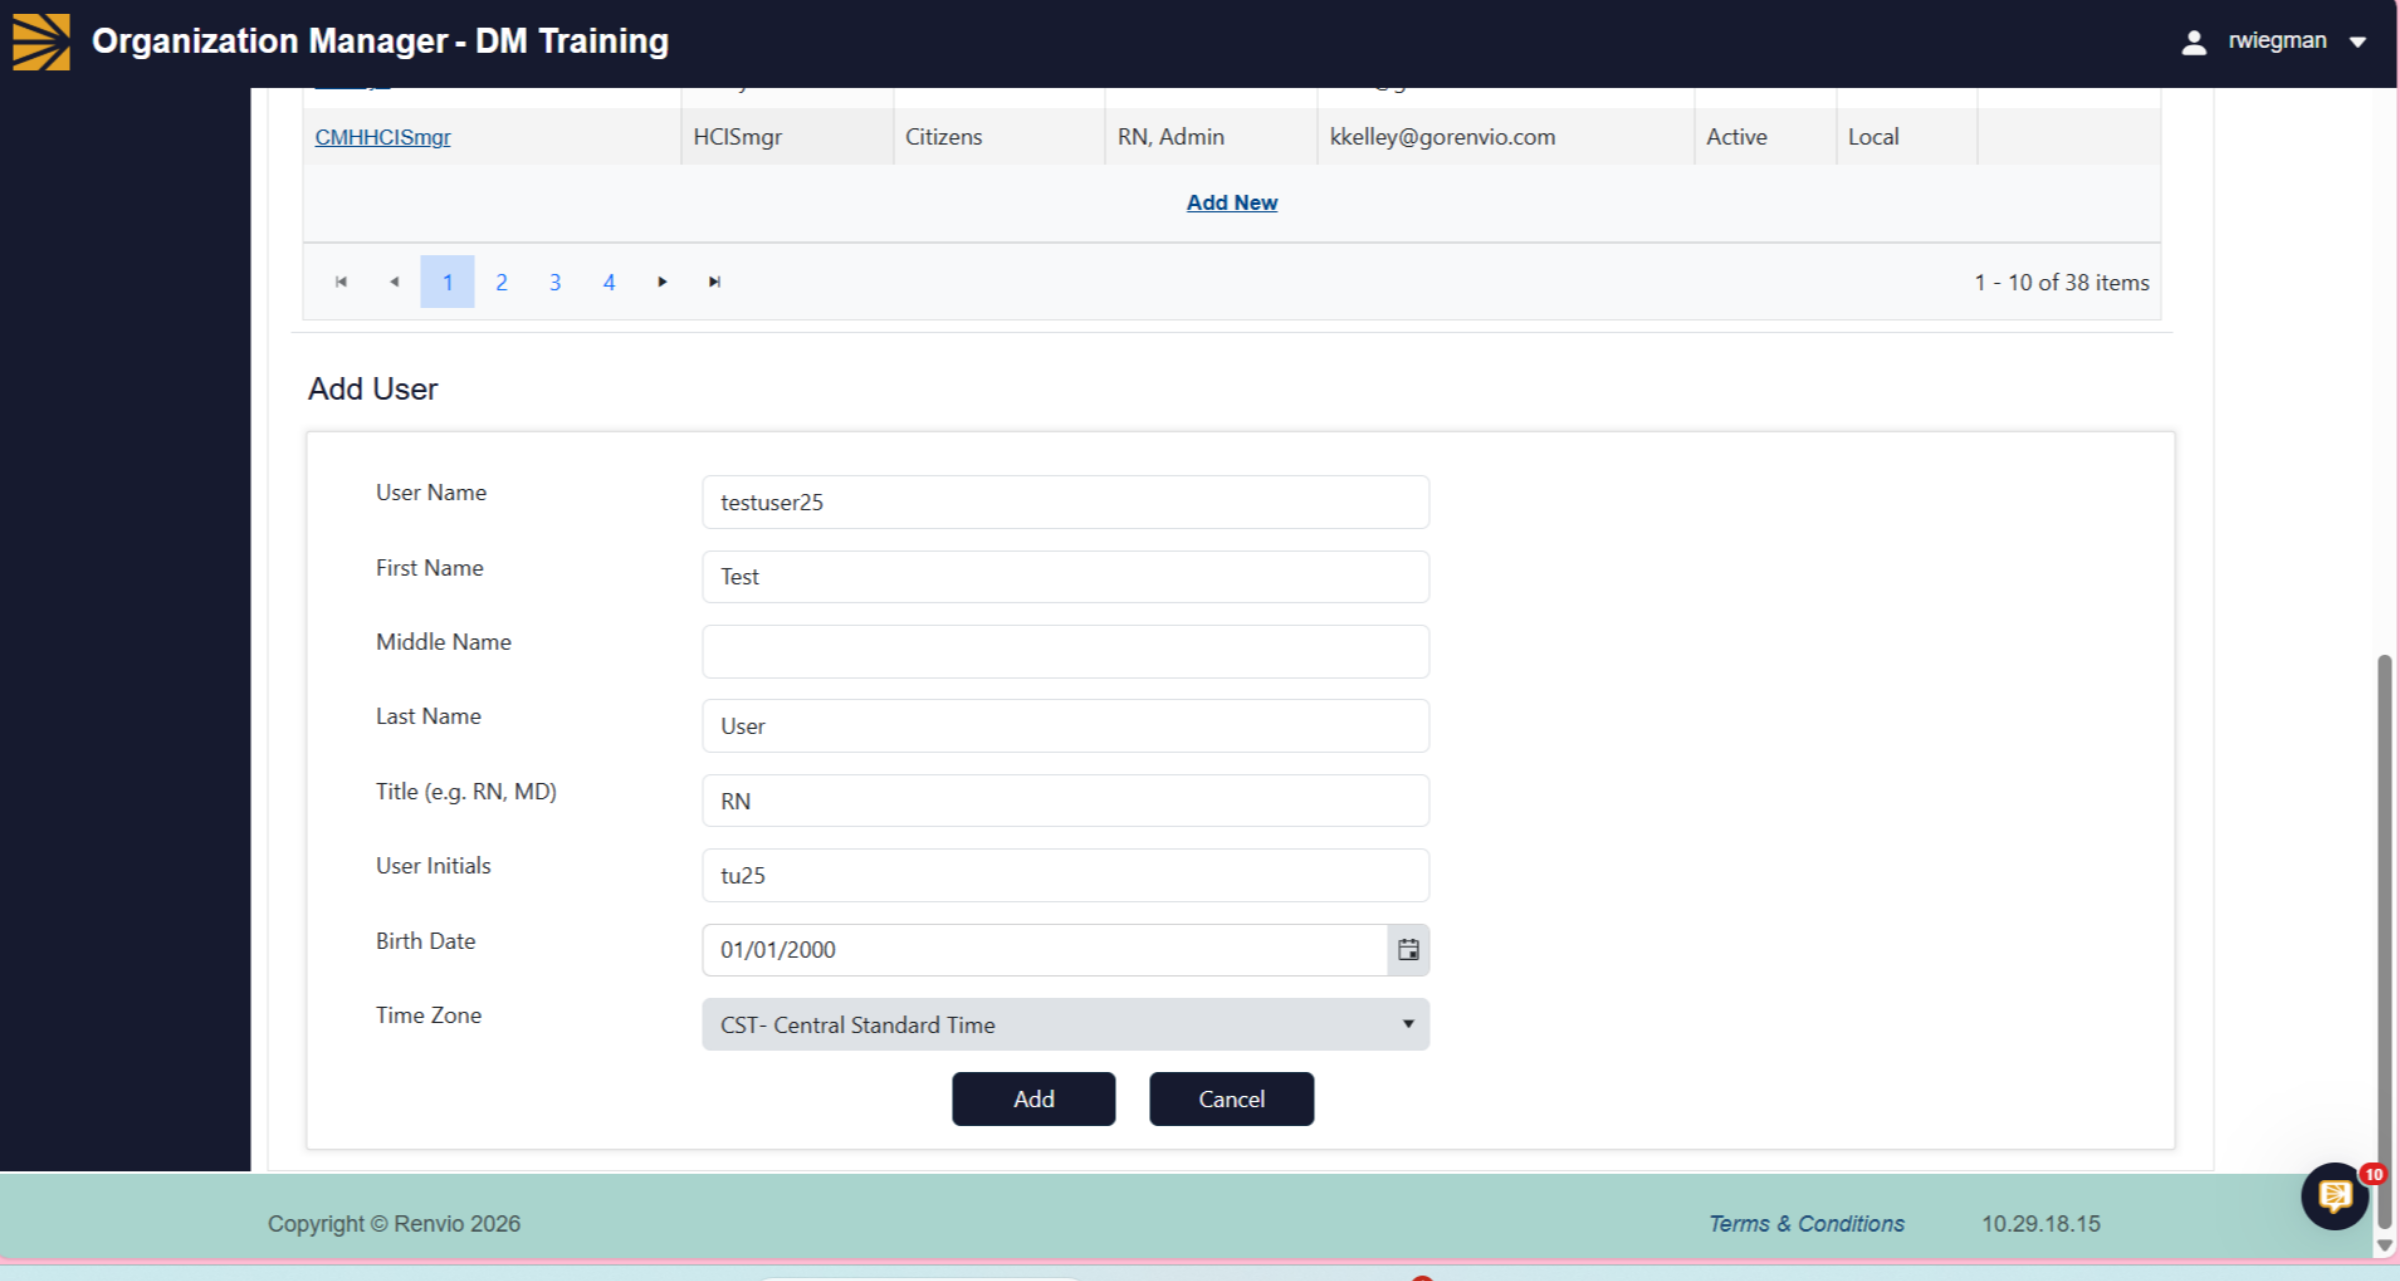Click the Renvio sunburst logo

click(41, 41)
